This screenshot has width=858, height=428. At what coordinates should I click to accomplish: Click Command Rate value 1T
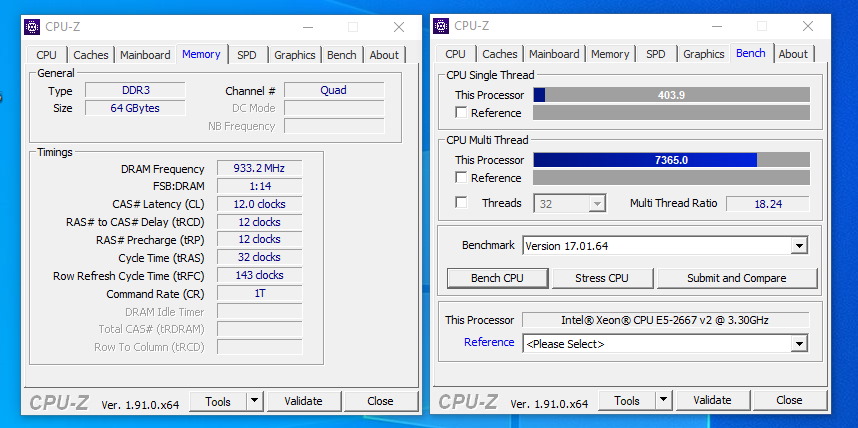[x=260, y=293]
